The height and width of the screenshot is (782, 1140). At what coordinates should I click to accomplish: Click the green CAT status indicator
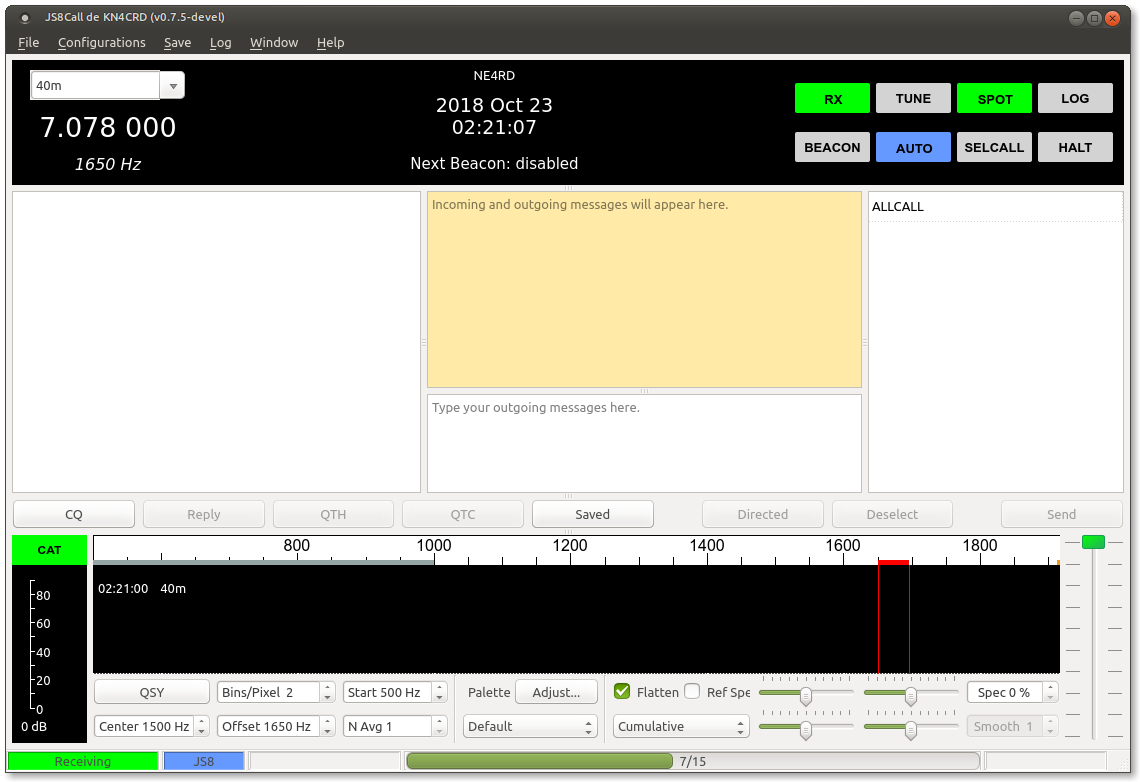(x=49, y=550)
